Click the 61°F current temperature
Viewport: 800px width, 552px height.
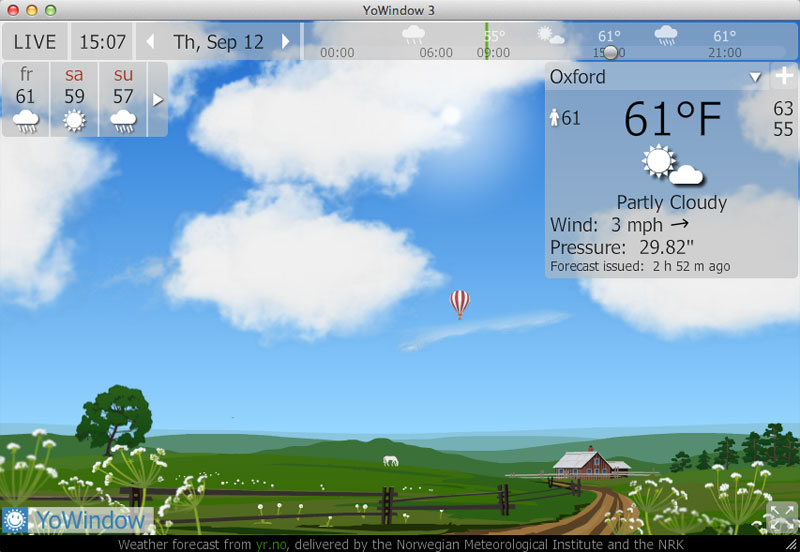[672, 118]
